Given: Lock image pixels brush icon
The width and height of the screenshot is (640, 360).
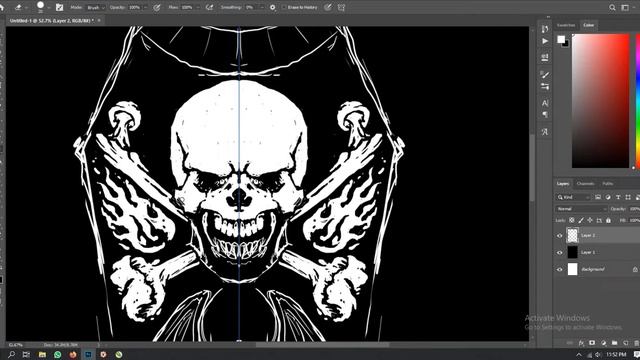Looking at the screenshot, I should click(x=581, y=220).
